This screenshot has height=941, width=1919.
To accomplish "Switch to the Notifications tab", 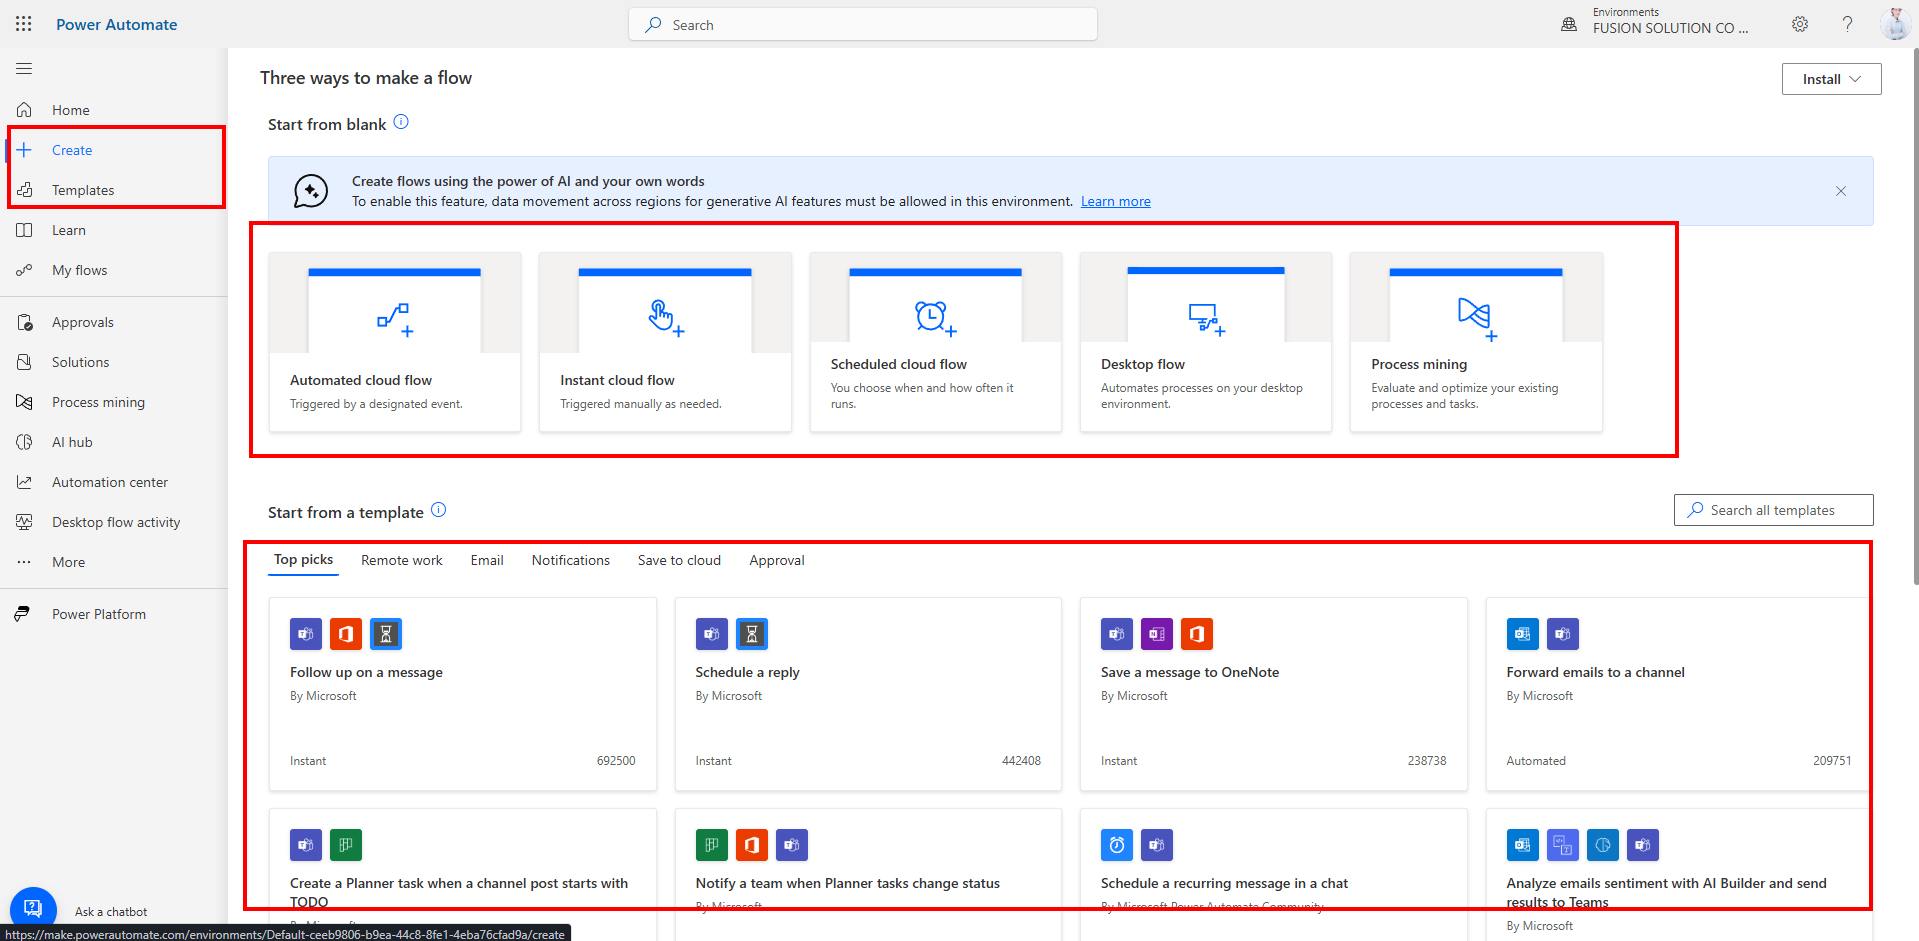I will (x=571, y=560).
